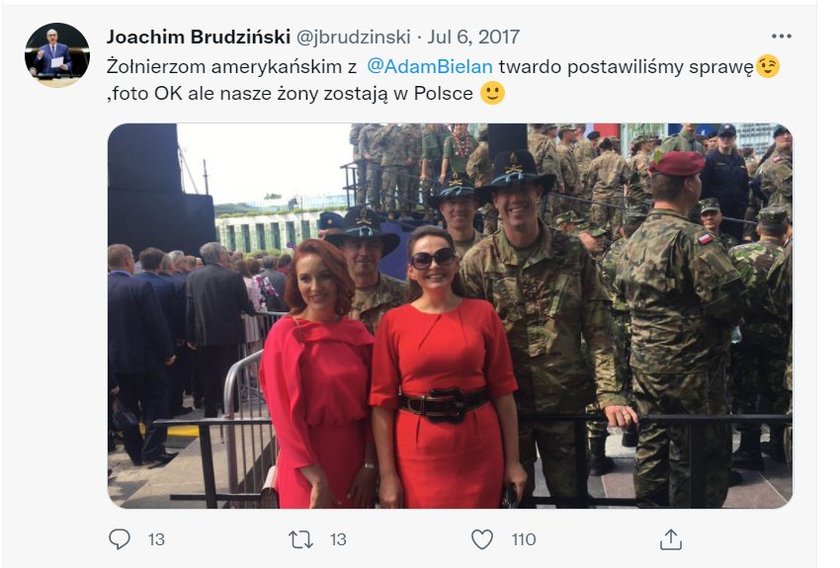Click the word Polsce in the tweet

(444, 93)
